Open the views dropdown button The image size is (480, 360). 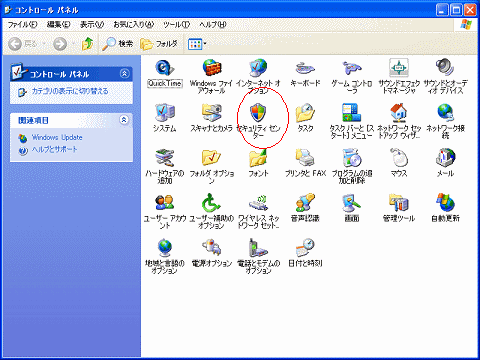pyautogui.click(x=197, y=44)
